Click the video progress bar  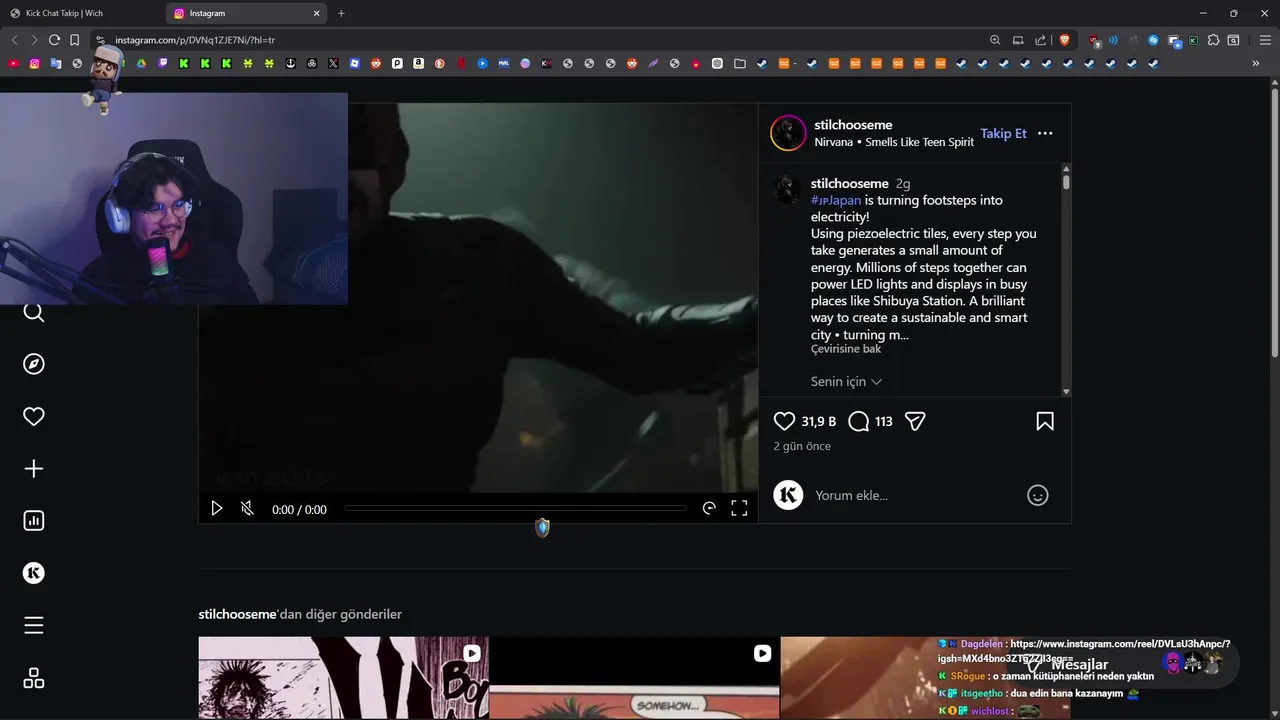[x=515, y=508]
